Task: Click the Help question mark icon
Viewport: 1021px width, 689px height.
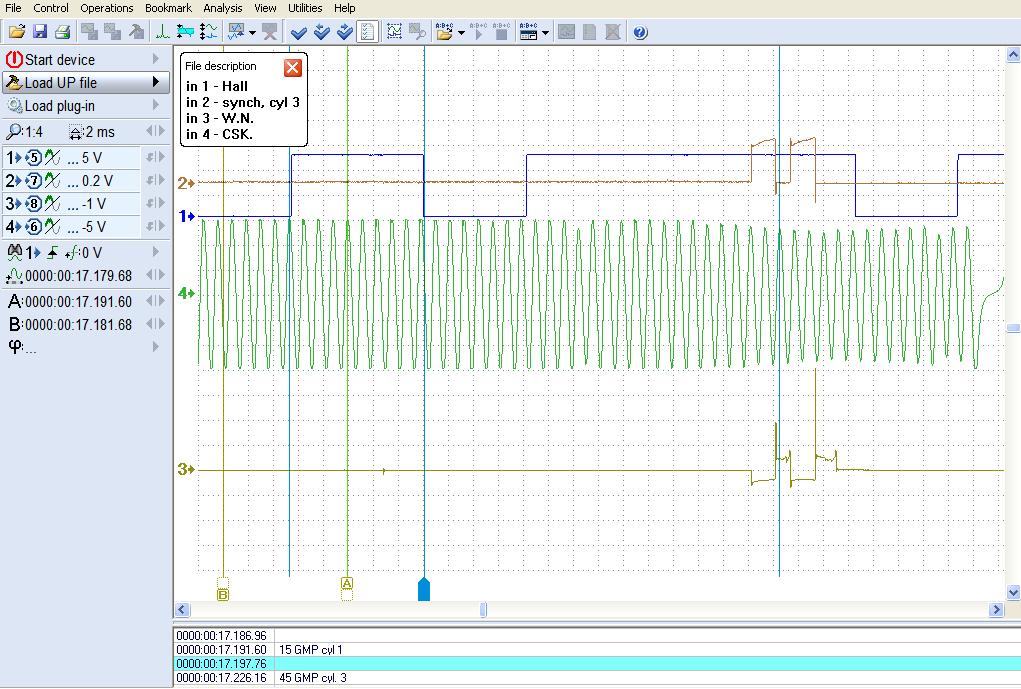Action: (640, 32)
